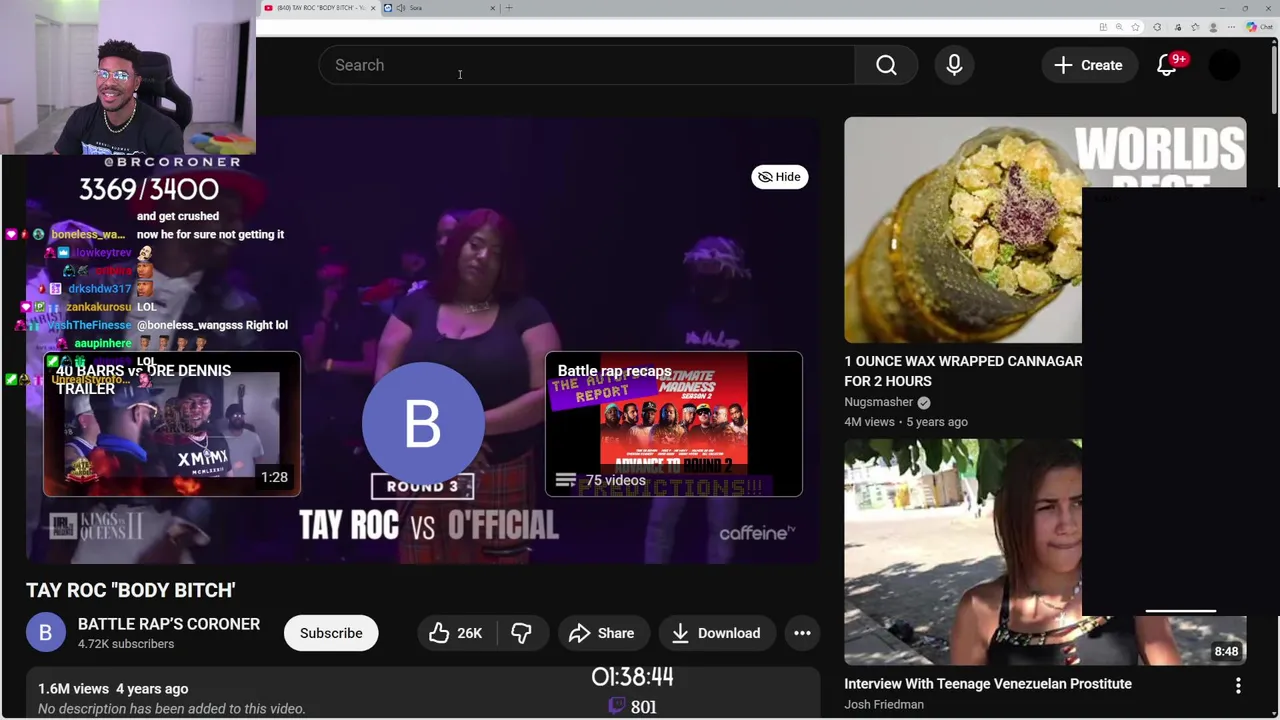Click the page zoom magnifier icon in address bar
Image resolution: width=1280 pixels, height=720 pixels.
click(1119, 27)
